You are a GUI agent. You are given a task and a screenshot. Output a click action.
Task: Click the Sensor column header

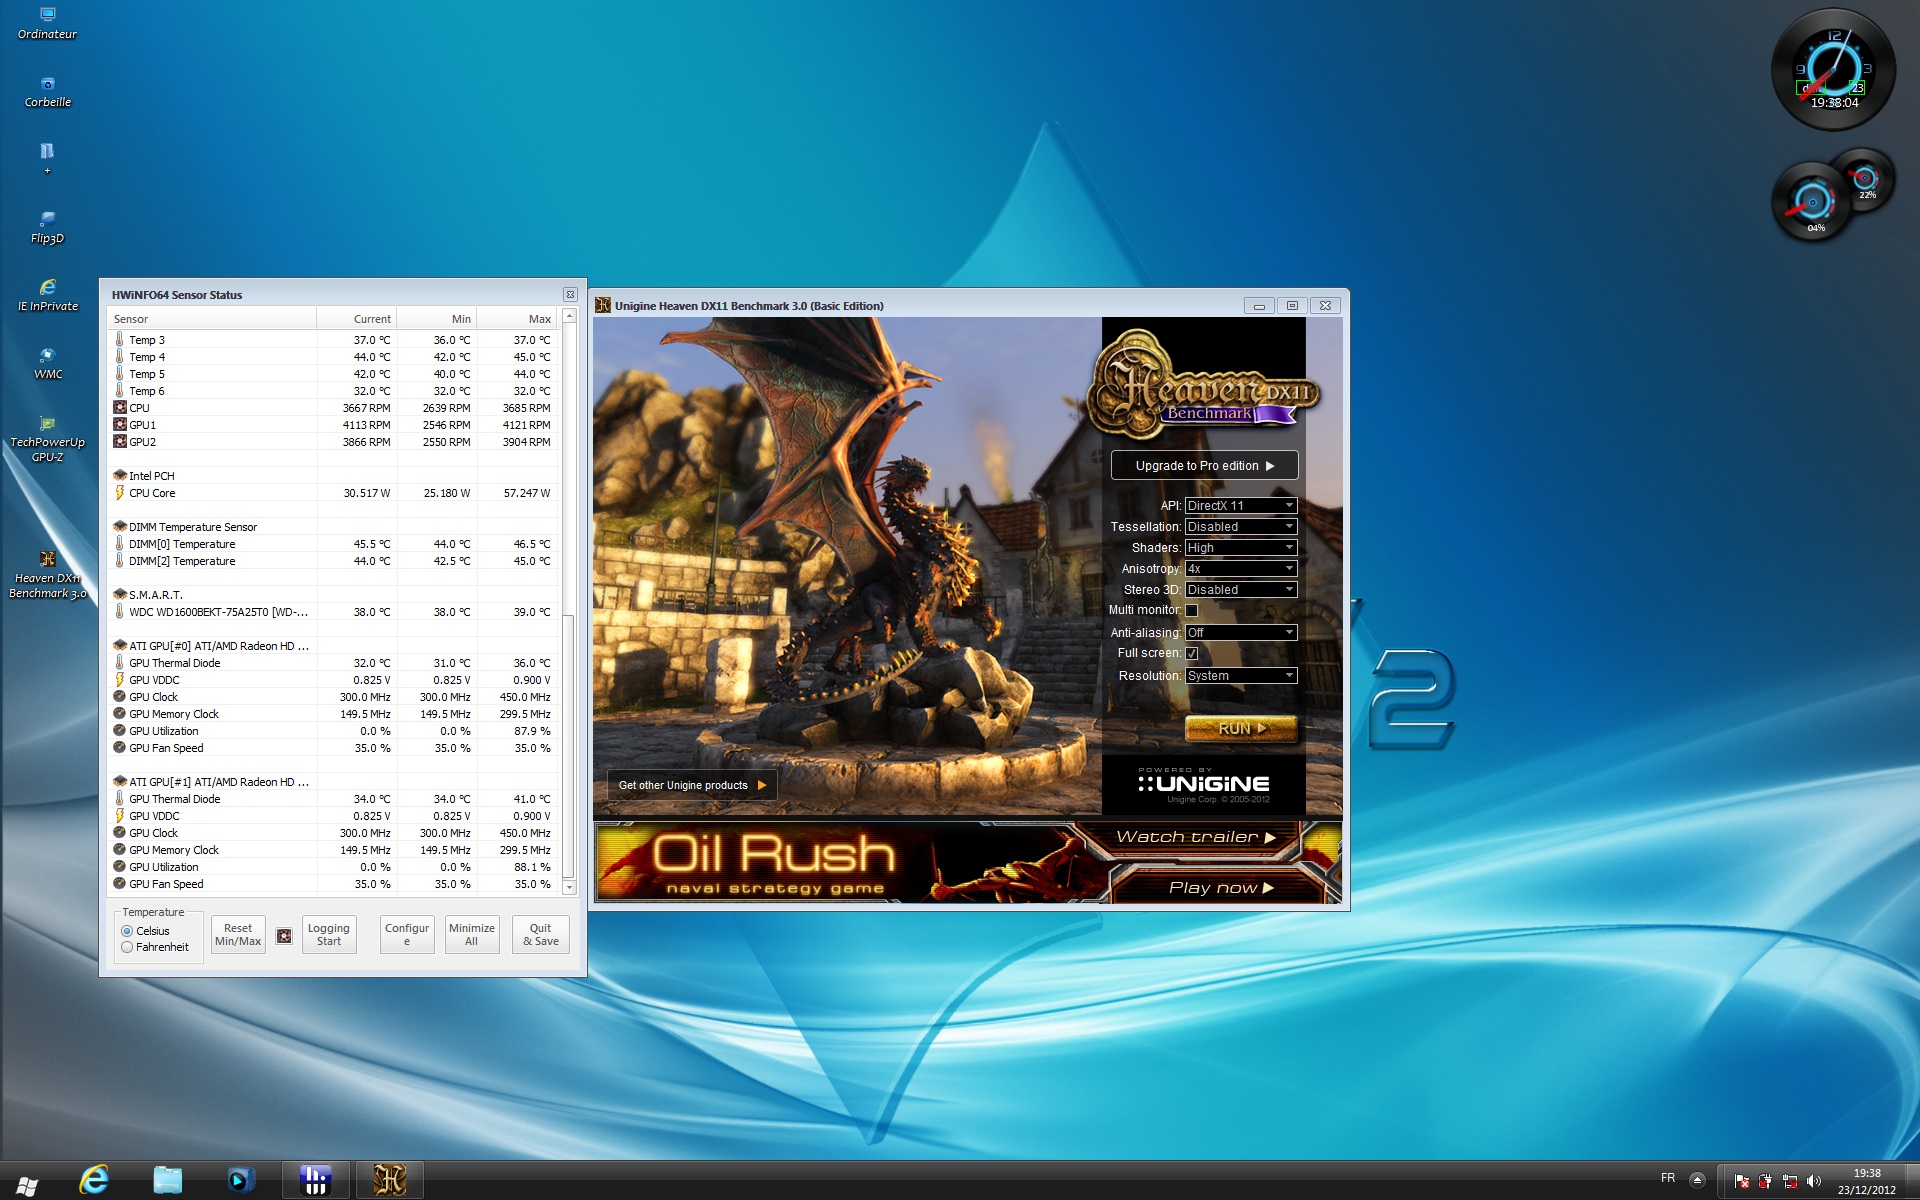tap(212, 319)
